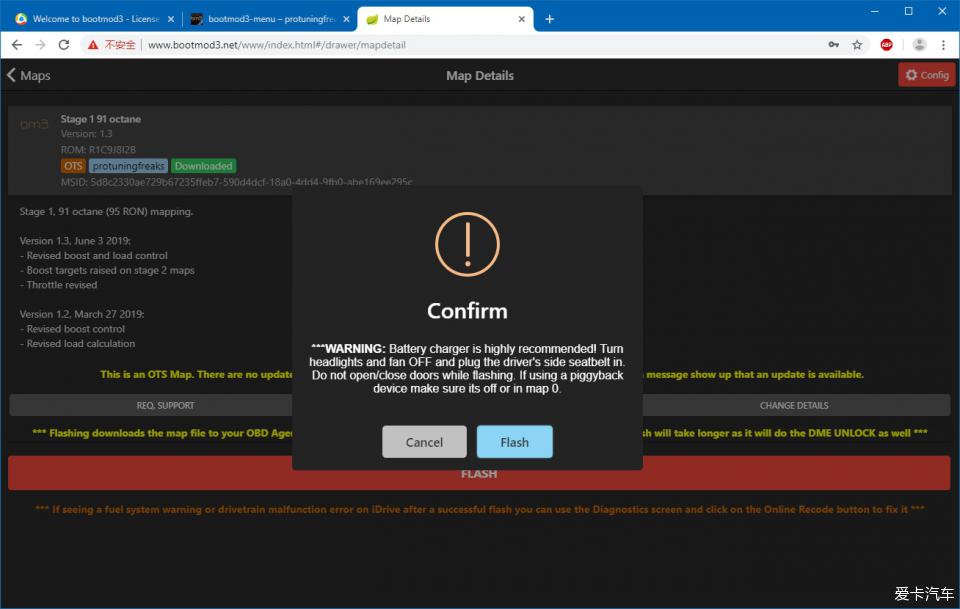
Task: Click the warning exclamation circle icon
Action: (x=467, y=244)
